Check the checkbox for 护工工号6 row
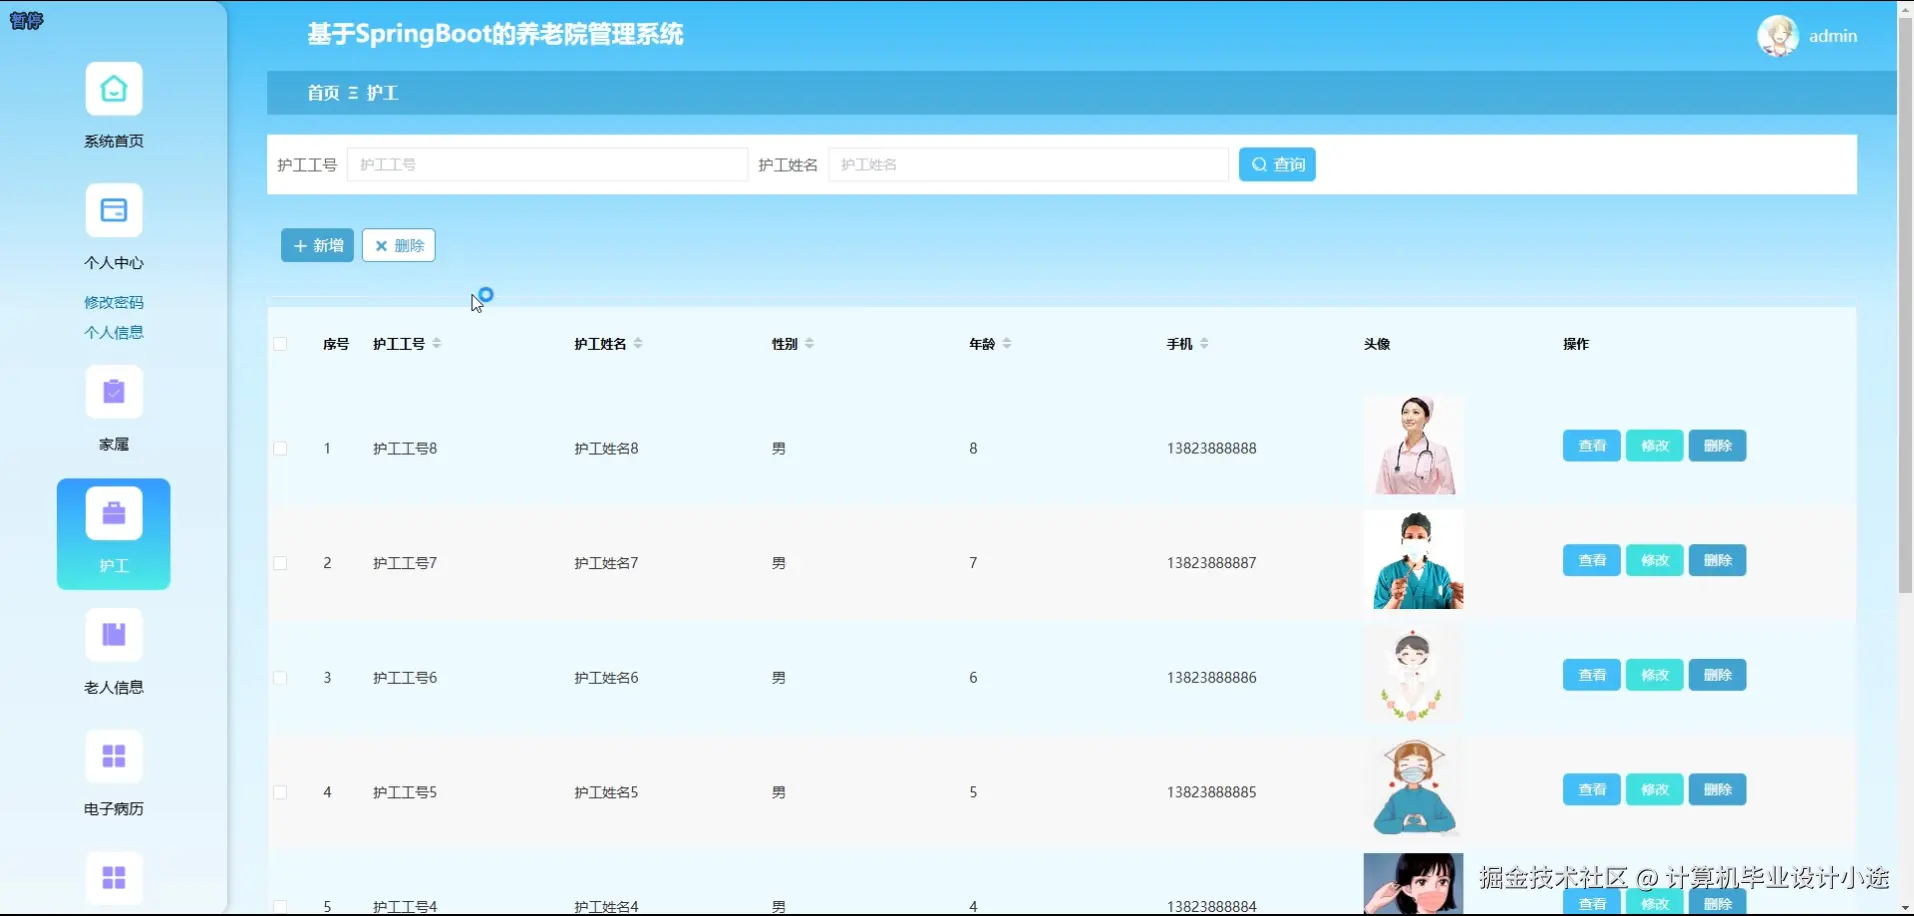The height and width of the screenshot is (916, 1914). [281, 677]
